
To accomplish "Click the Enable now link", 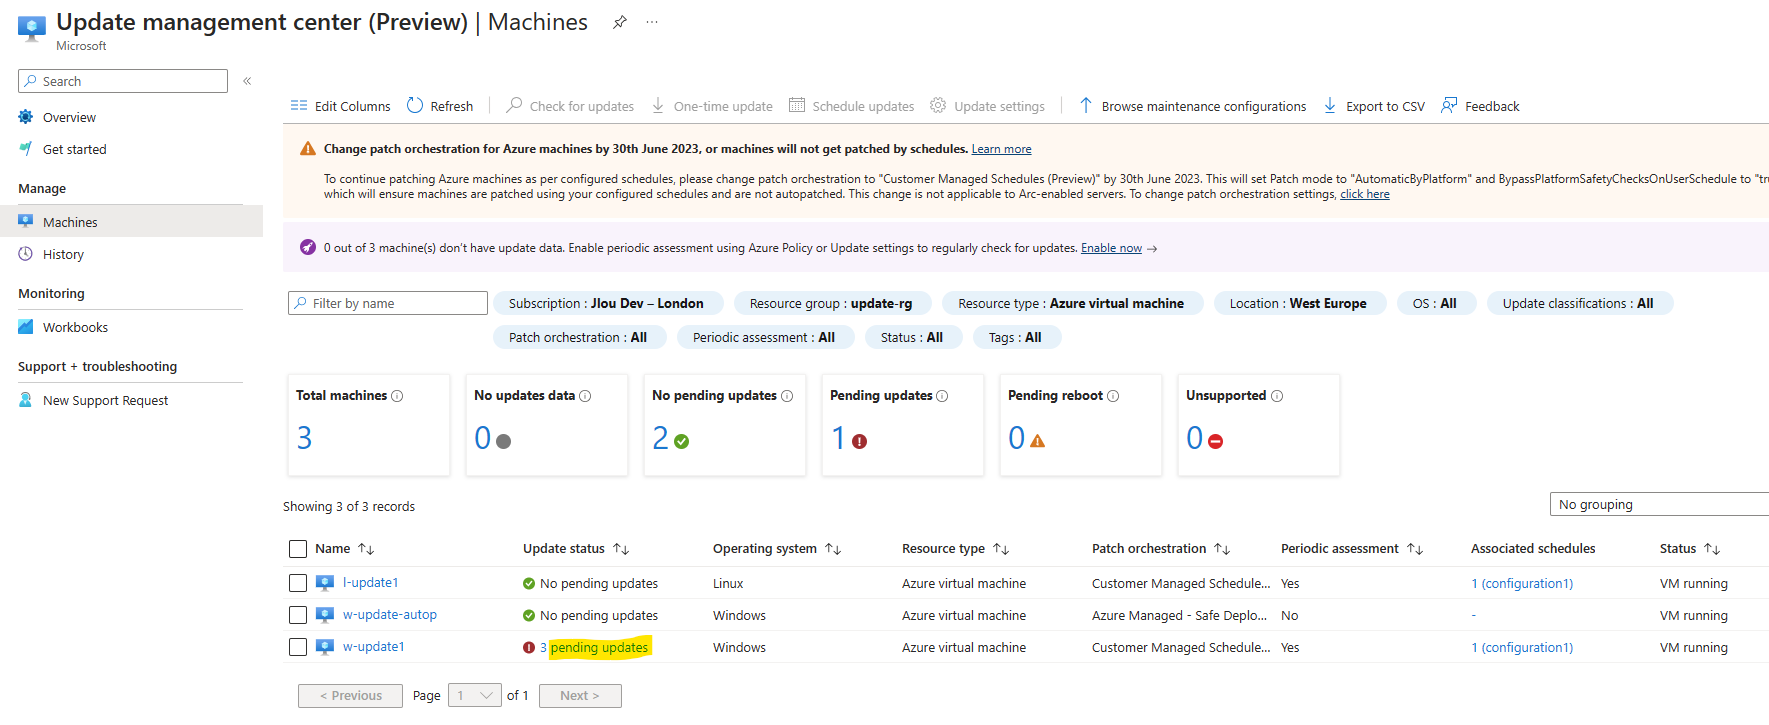I will click(1111, 248).
